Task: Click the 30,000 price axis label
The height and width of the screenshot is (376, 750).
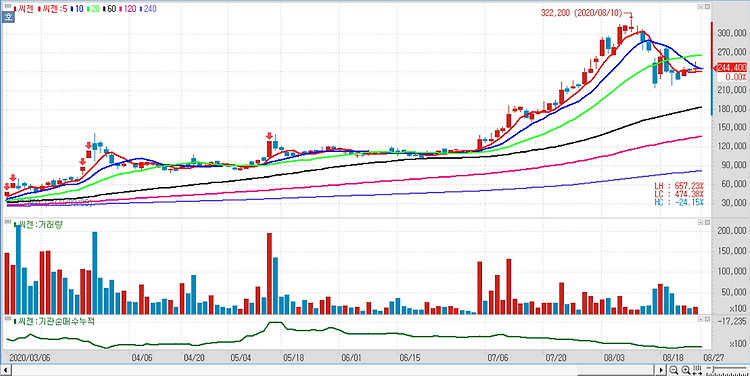Action: [x=733, y=203]
